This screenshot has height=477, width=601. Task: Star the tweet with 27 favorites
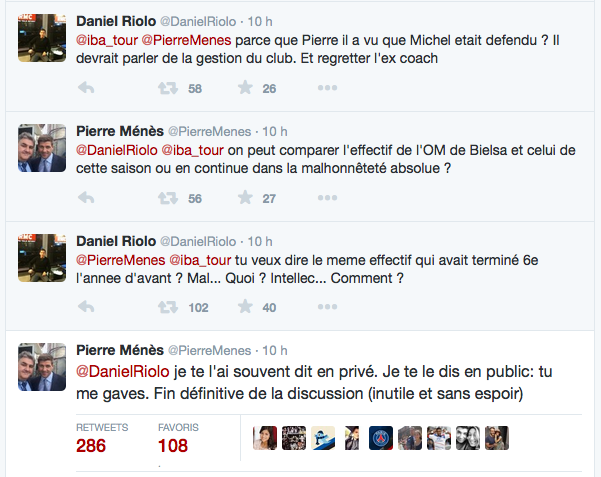[245, 197]
